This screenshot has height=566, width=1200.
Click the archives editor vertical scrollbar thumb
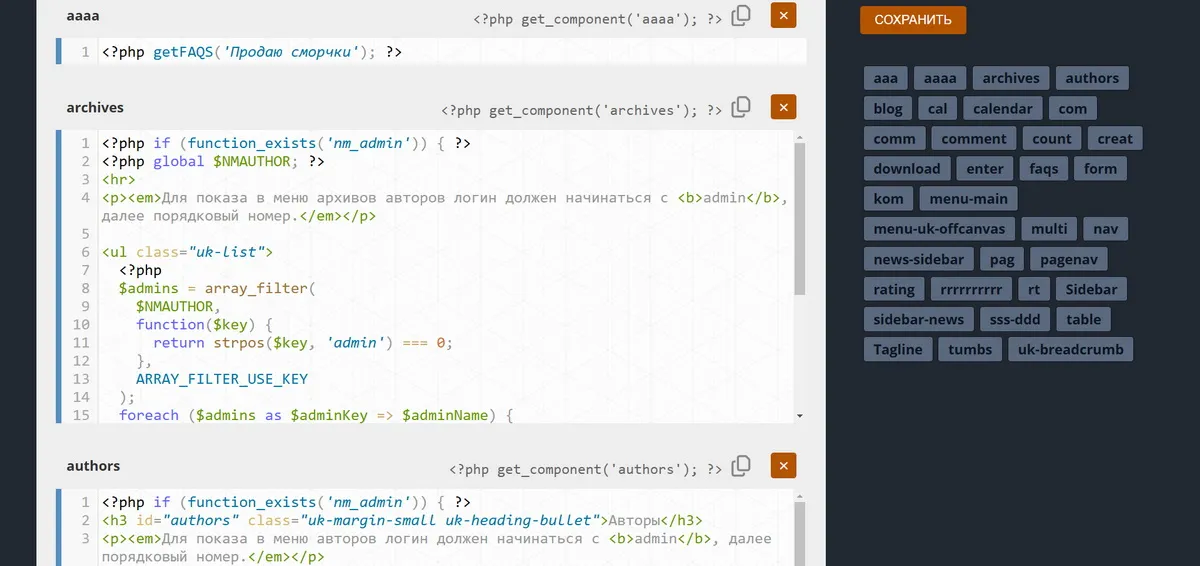(799, 218)
